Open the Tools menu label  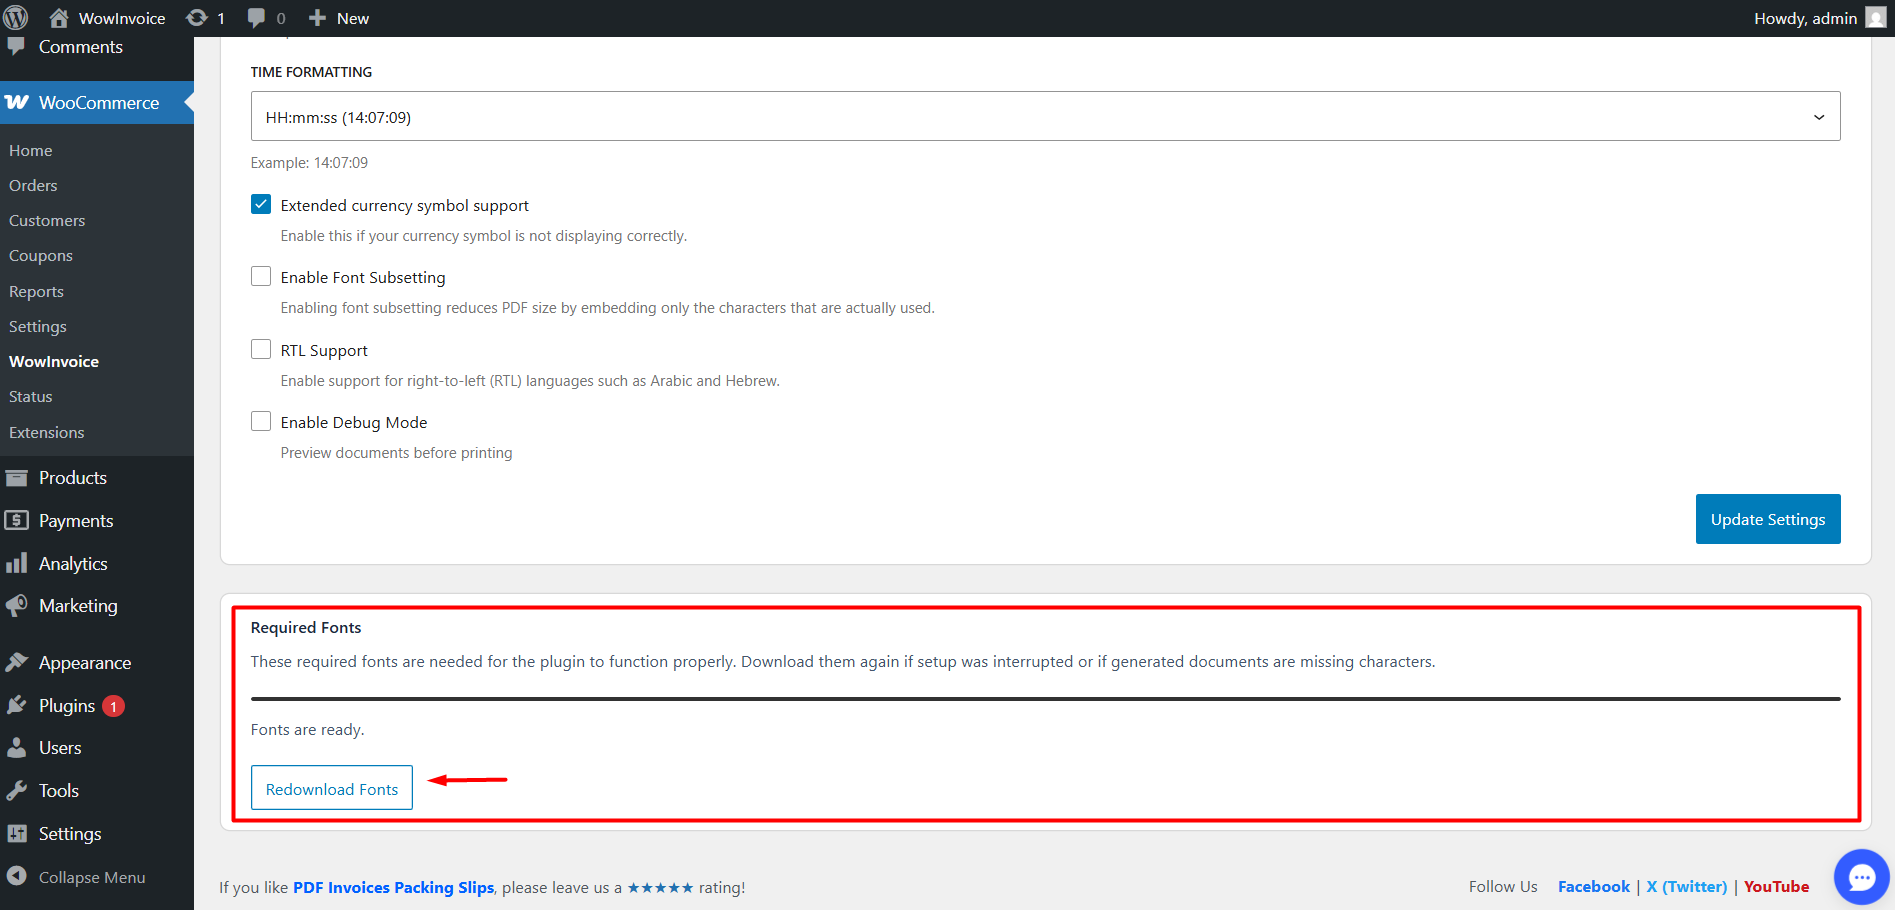pyautogui.click(x=59, y=791)
